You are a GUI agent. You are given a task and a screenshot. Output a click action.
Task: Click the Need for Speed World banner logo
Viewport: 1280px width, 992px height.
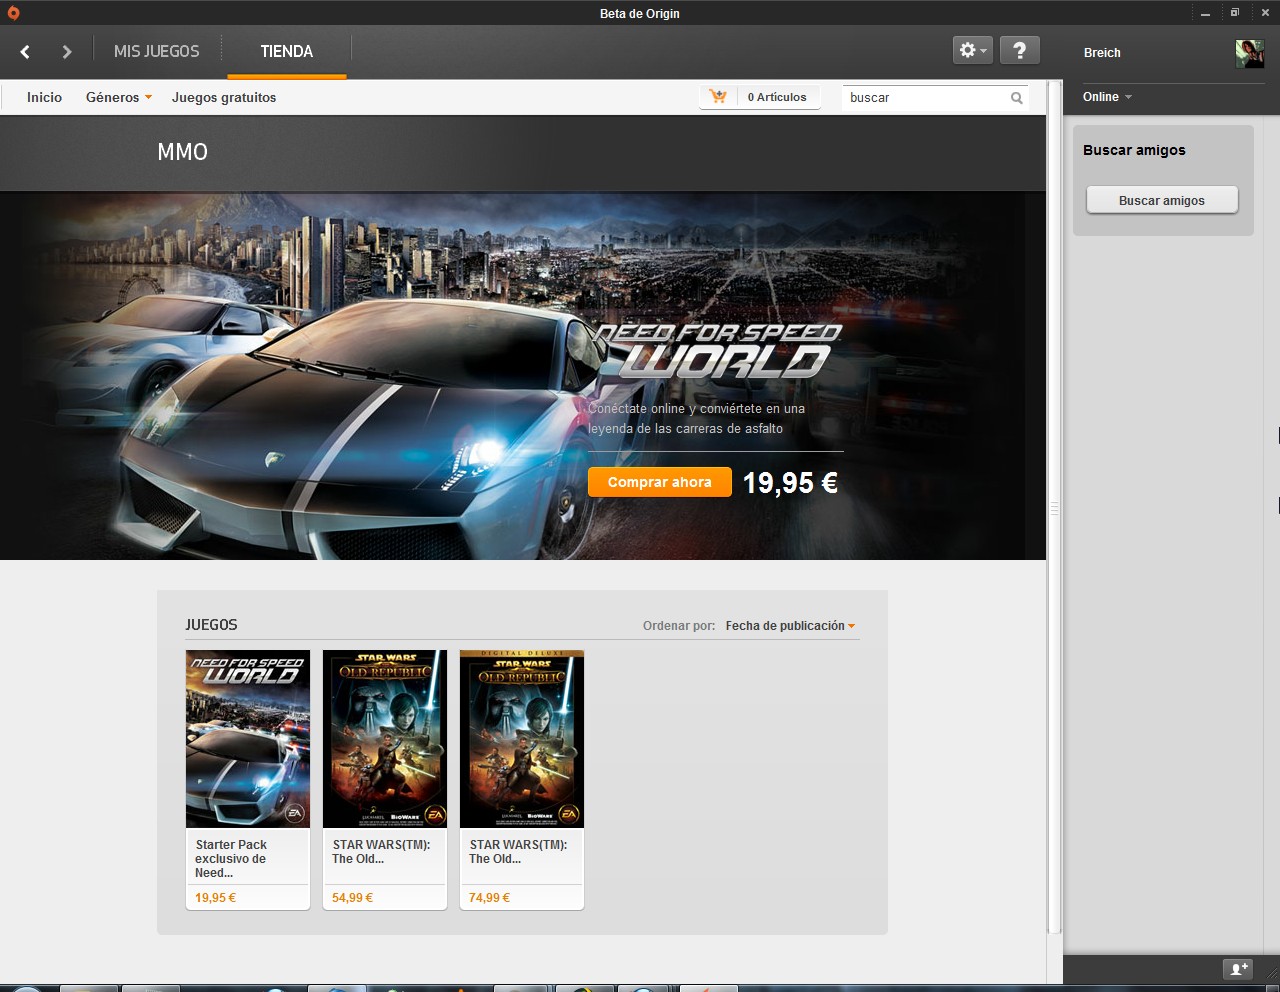(x=718, y=350)
